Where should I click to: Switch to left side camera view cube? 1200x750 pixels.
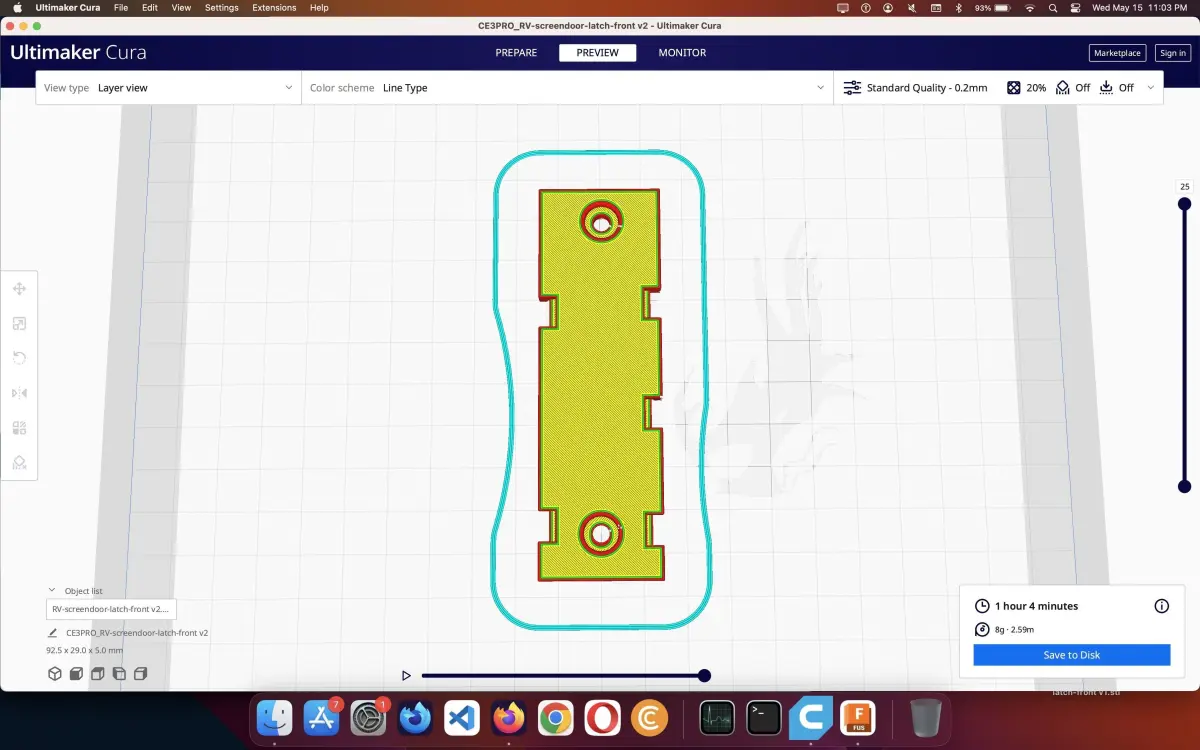[x=119, y=674]
